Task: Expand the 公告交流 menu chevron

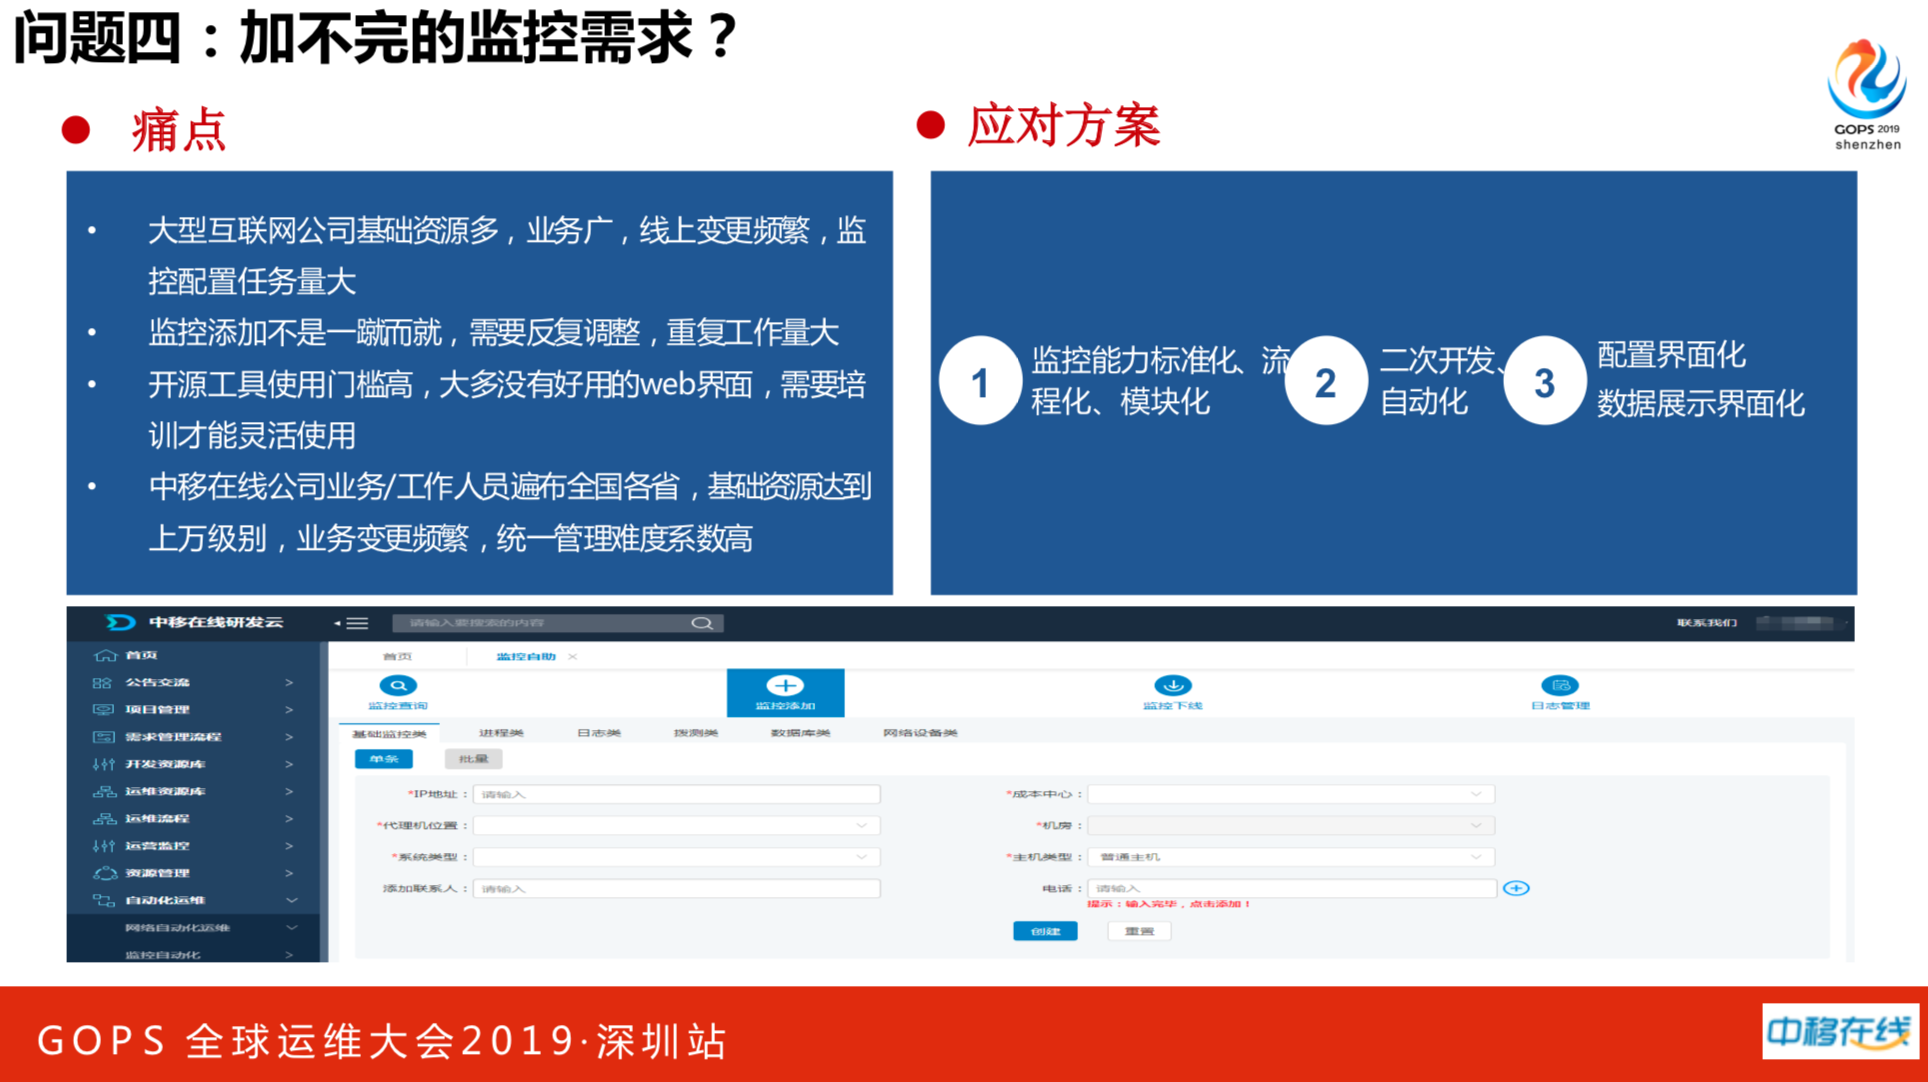Action: [289, 683]
